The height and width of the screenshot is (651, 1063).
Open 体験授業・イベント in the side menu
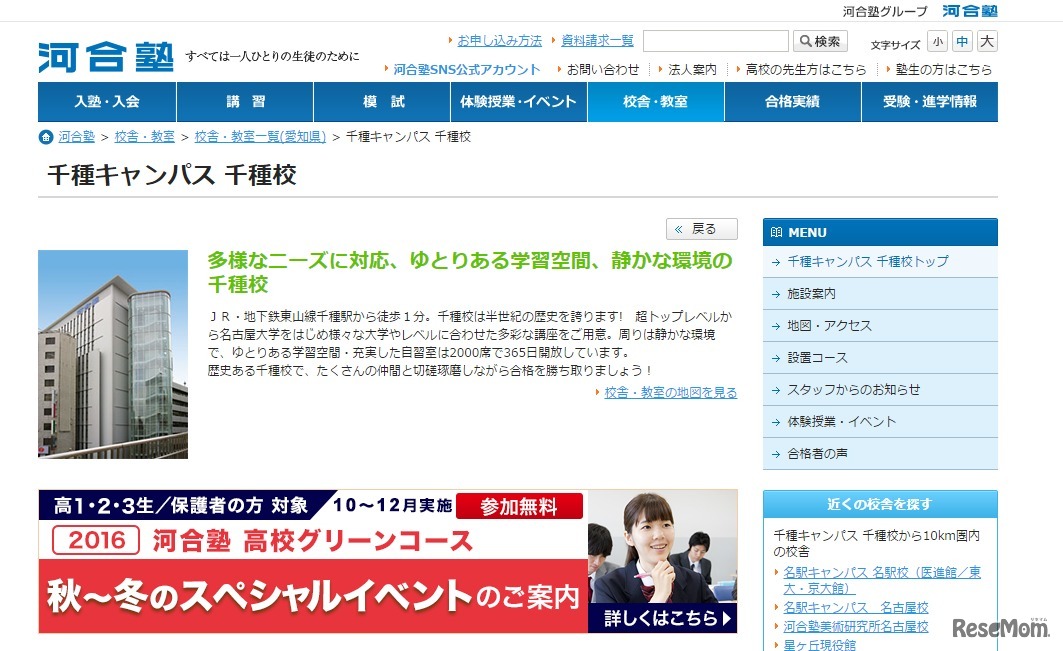[x=880, y=422]
